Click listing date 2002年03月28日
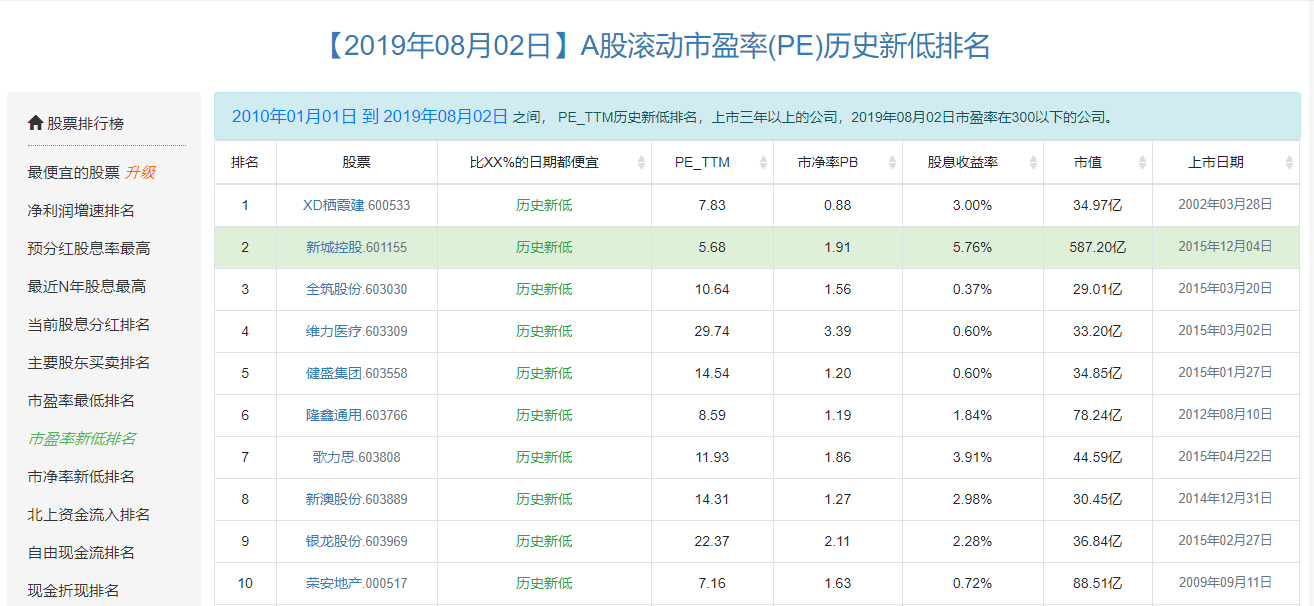The height and width of the screenshot is (606, 1314). click(x=1225, y=204)
